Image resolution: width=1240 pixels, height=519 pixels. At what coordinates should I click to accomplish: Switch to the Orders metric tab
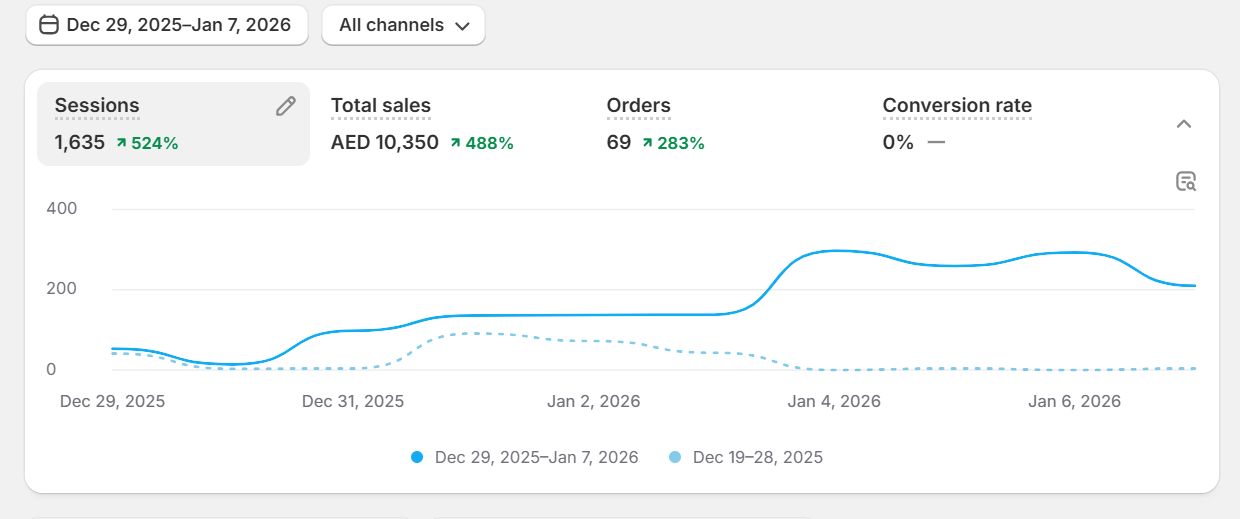(638, 105)
